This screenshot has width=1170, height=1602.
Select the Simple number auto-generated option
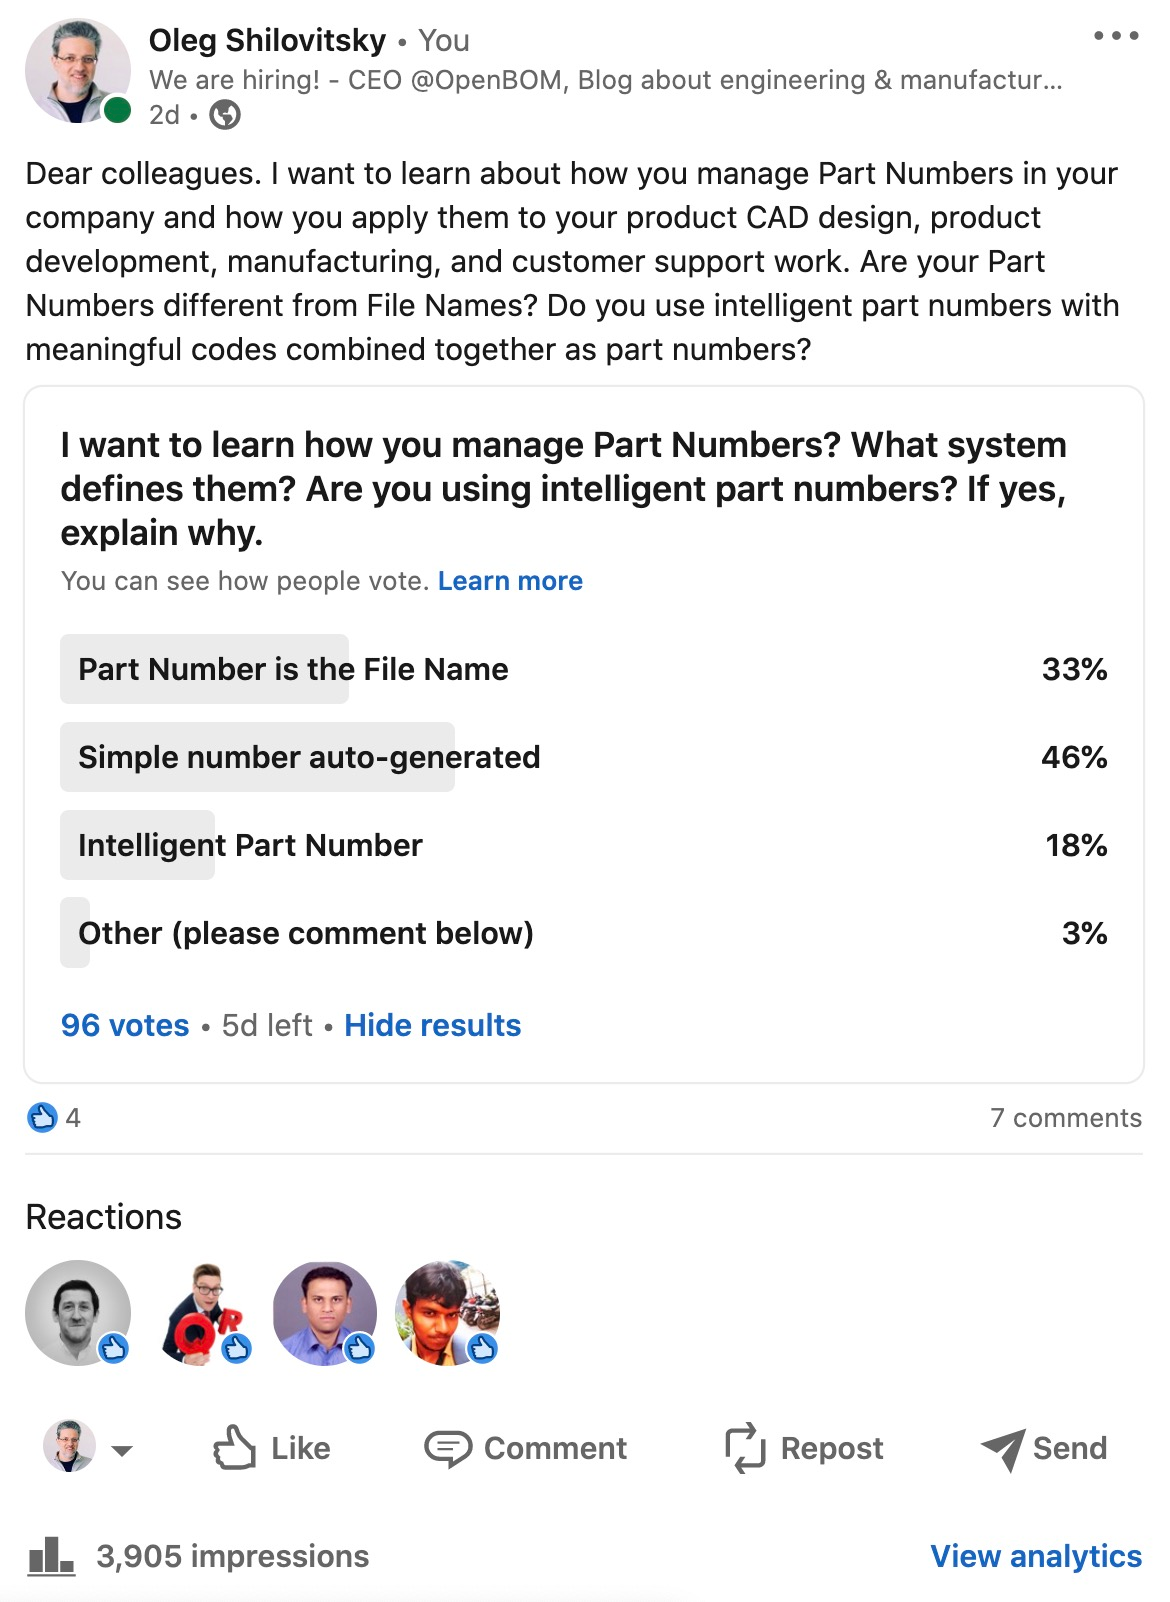584,757
